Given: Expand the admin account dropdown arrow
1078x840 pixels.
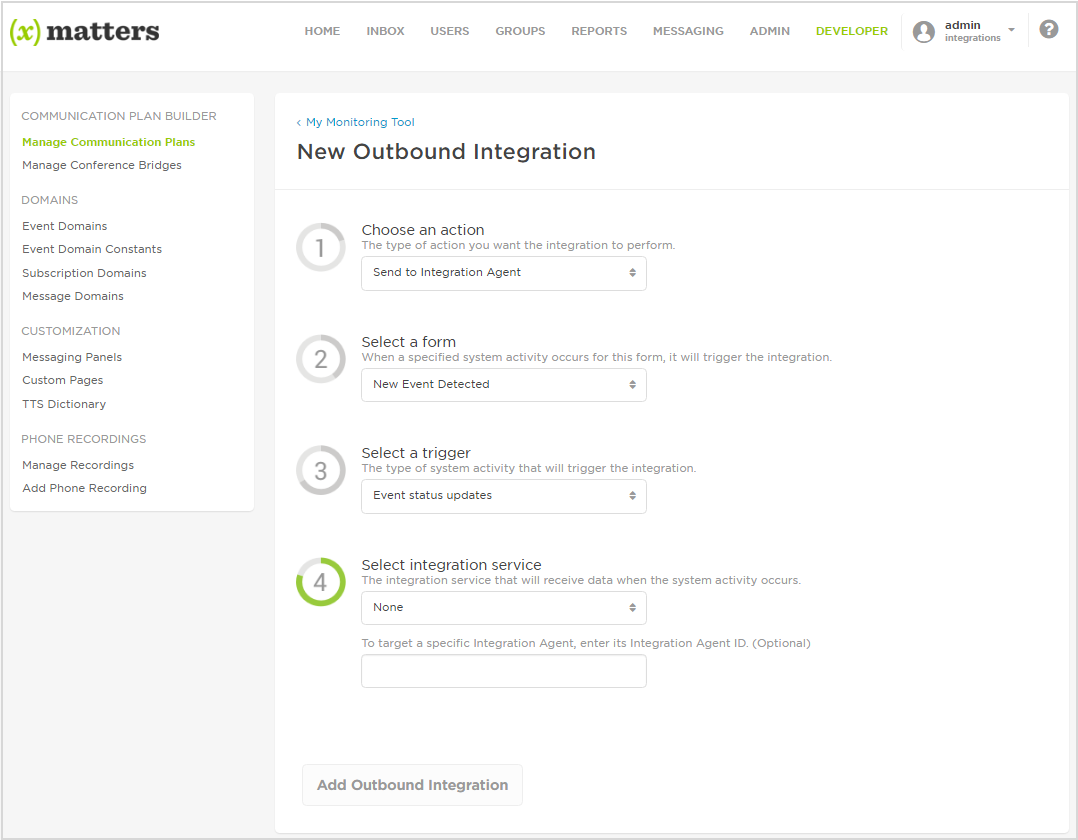Looking at the screenshot, I should (x=1011, y=30).
